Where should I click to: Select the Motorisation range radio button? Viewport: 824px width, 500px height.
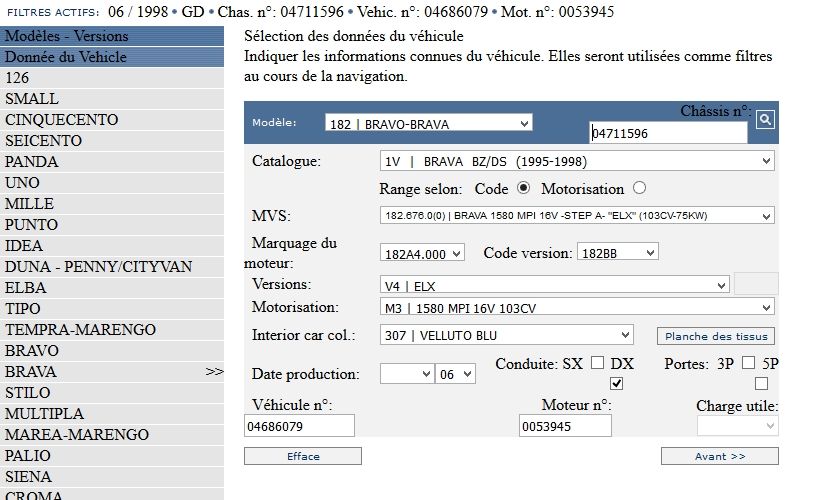[639, 188]
